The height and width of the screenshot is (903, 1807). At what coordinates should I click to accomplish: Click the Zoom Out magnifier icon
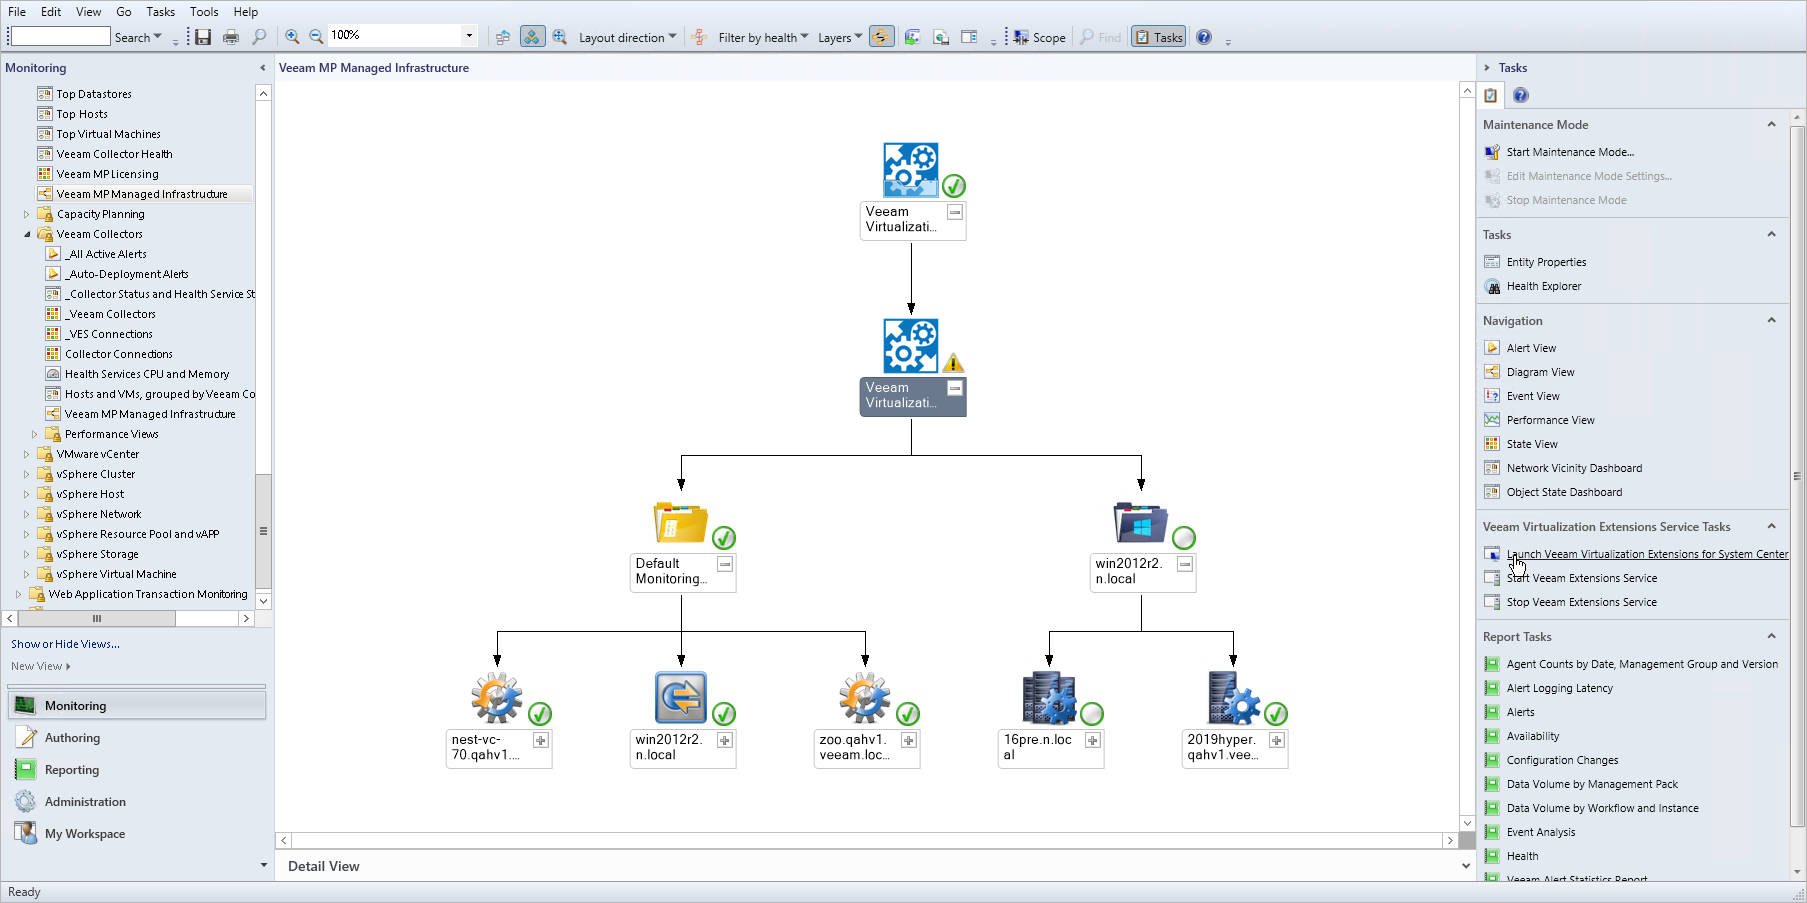pyautogui.click(x=316, y=37)
